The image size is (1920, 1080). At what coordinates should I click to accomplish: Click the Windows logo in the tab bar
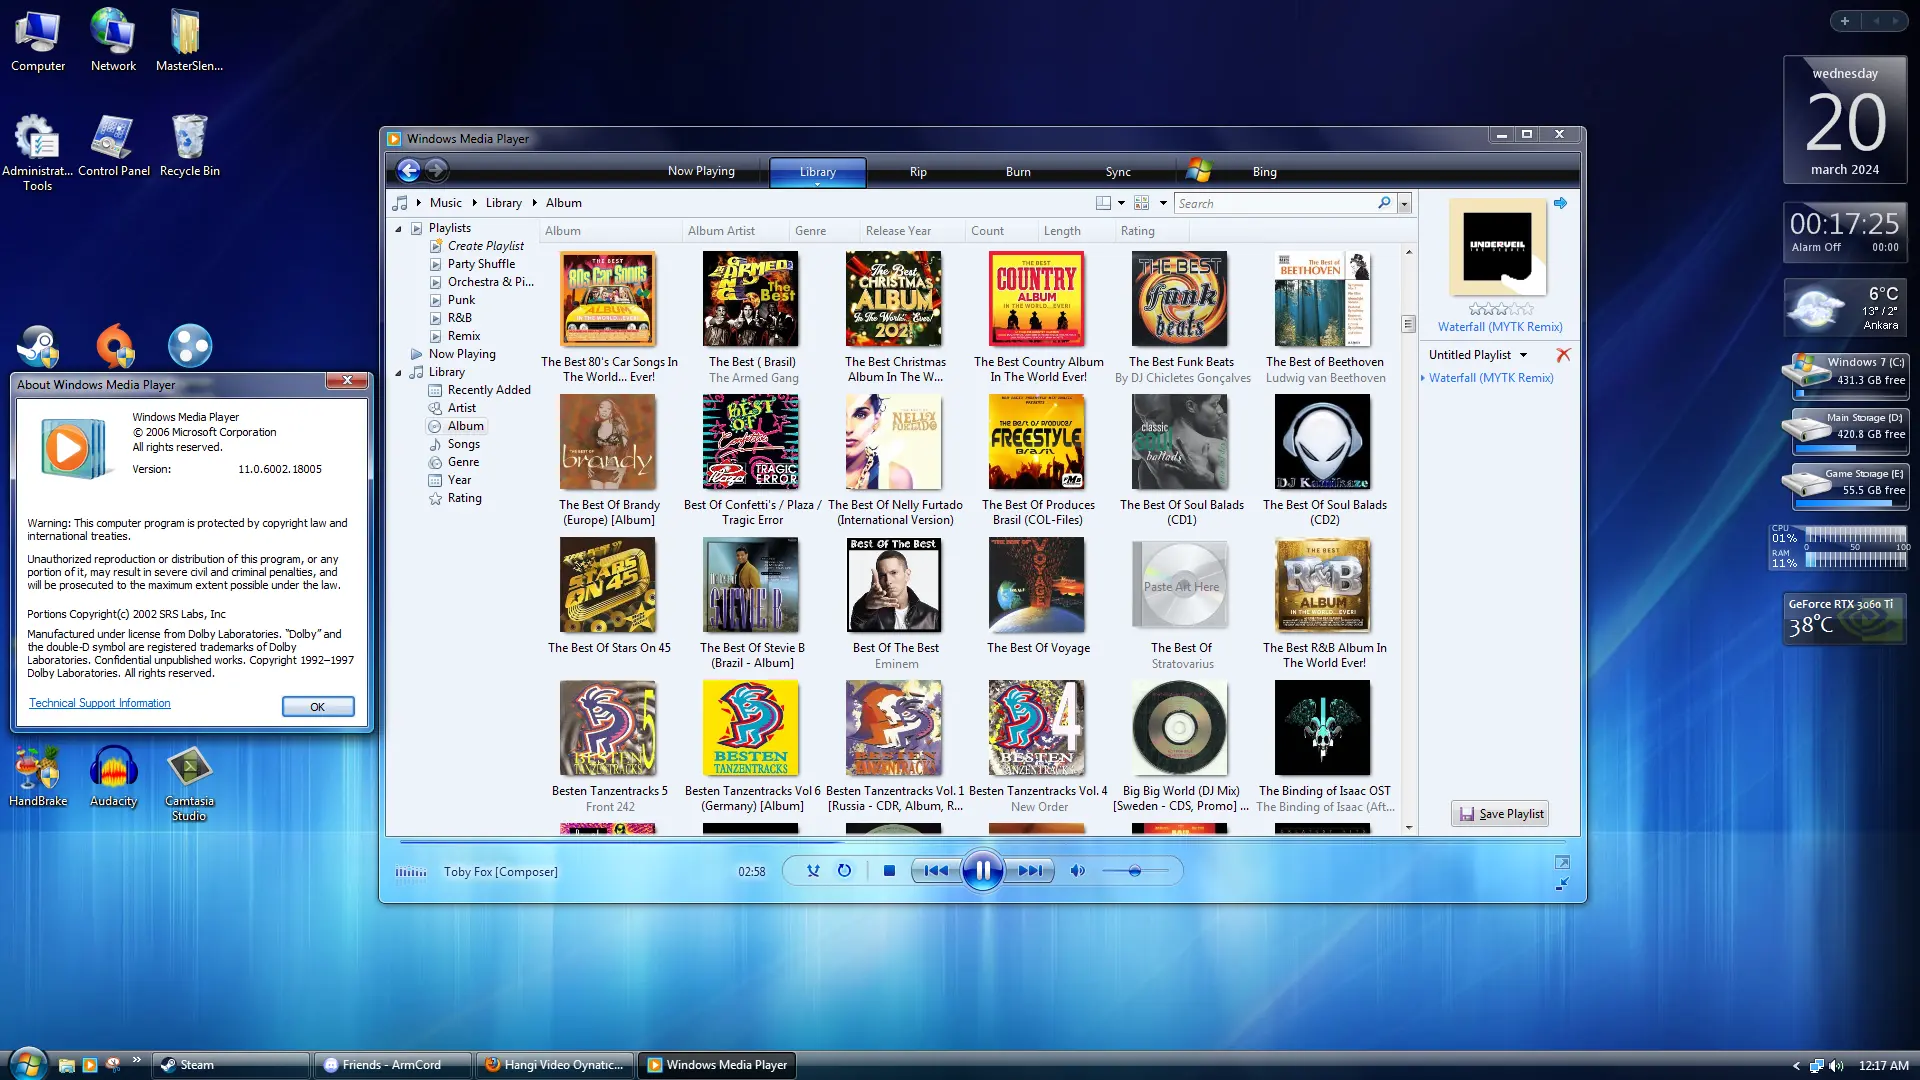pos(1199,171)
